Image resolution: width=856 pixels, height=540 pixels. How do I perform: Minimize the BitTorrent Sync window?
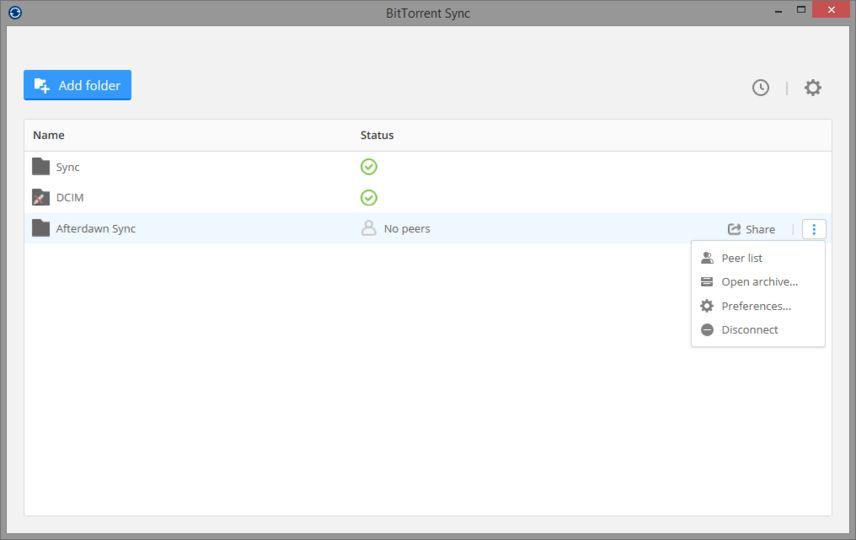pyautogui.click(x=778, y=11)
